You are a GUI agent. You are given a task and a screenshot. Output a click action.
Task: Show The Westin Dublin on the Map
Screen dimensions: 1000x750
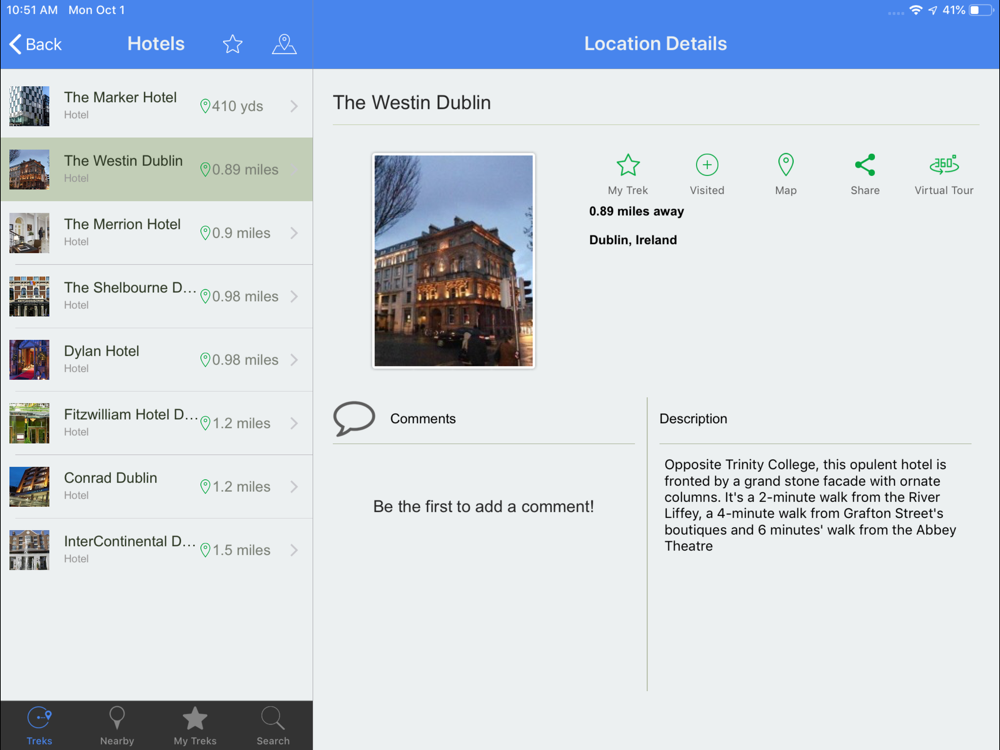(x=786, y=174)
